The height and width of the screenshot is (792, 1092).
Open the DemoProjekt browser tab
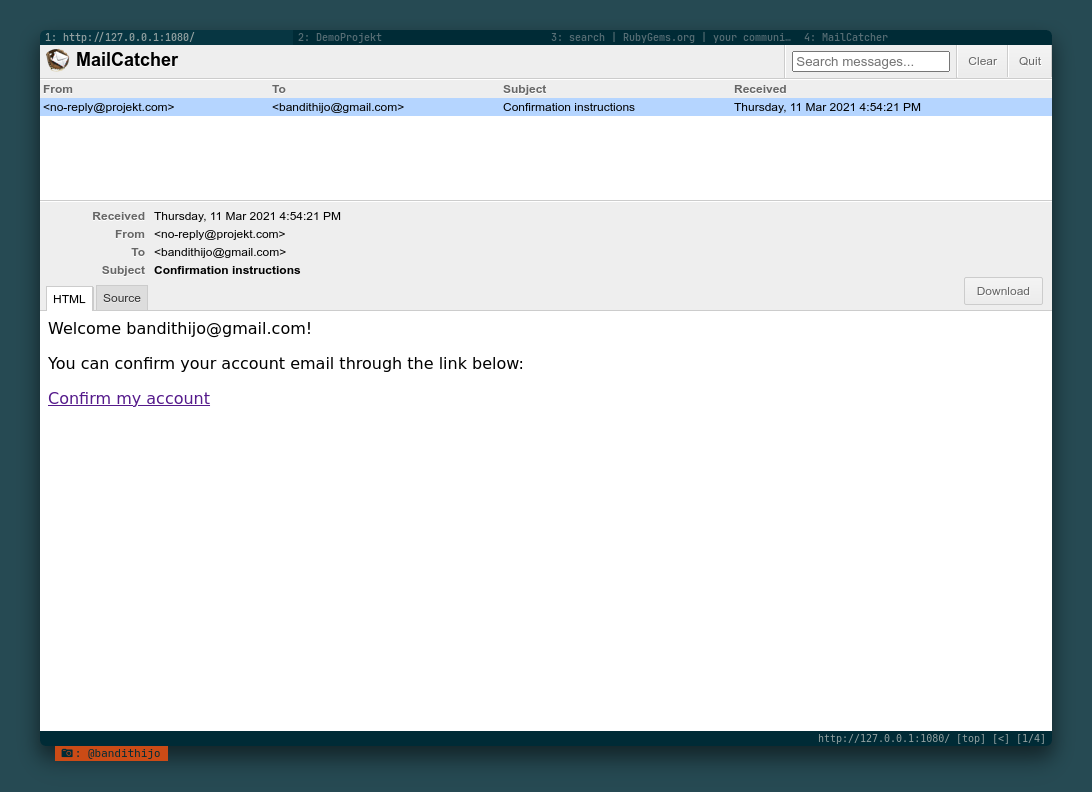(x=340, y=37)
